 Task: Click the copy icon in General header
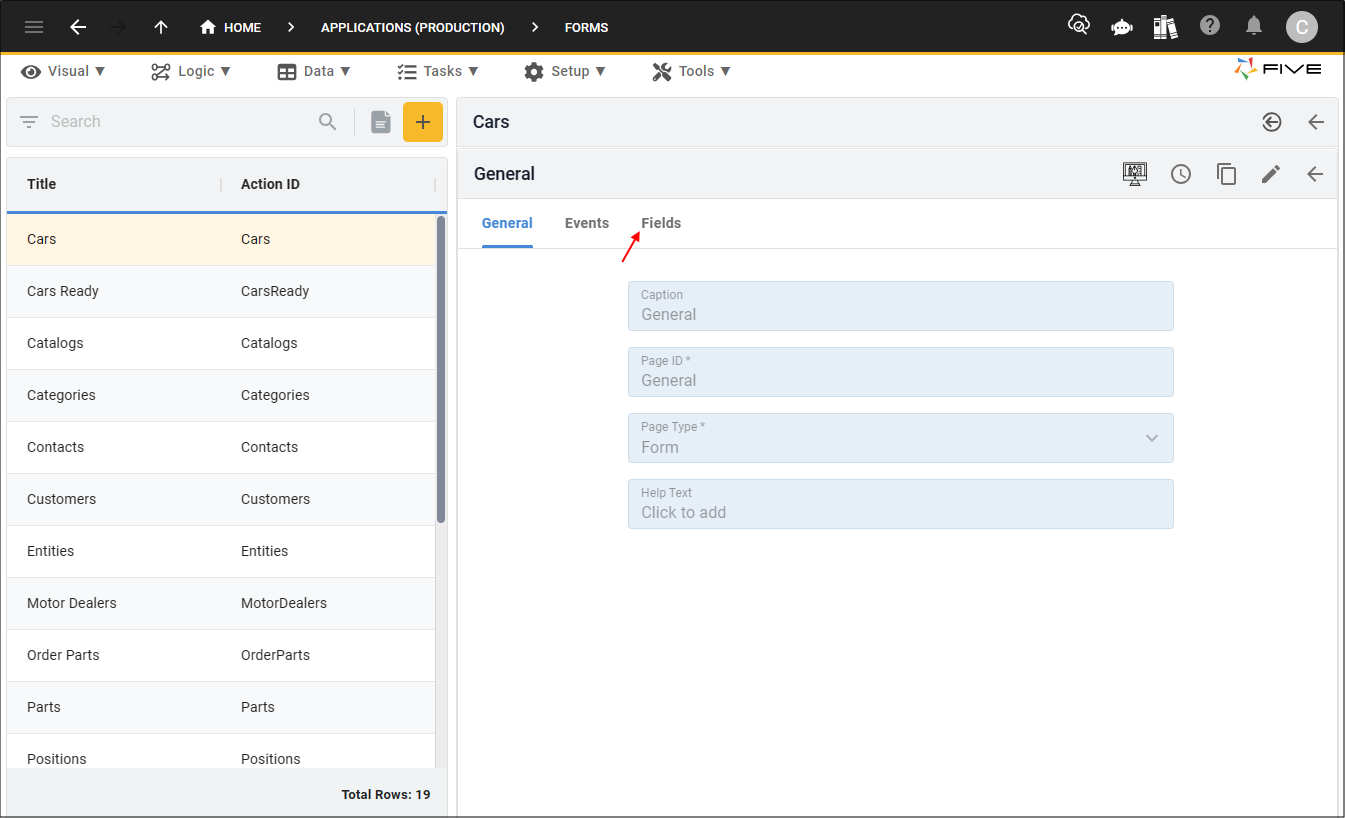1226,174
